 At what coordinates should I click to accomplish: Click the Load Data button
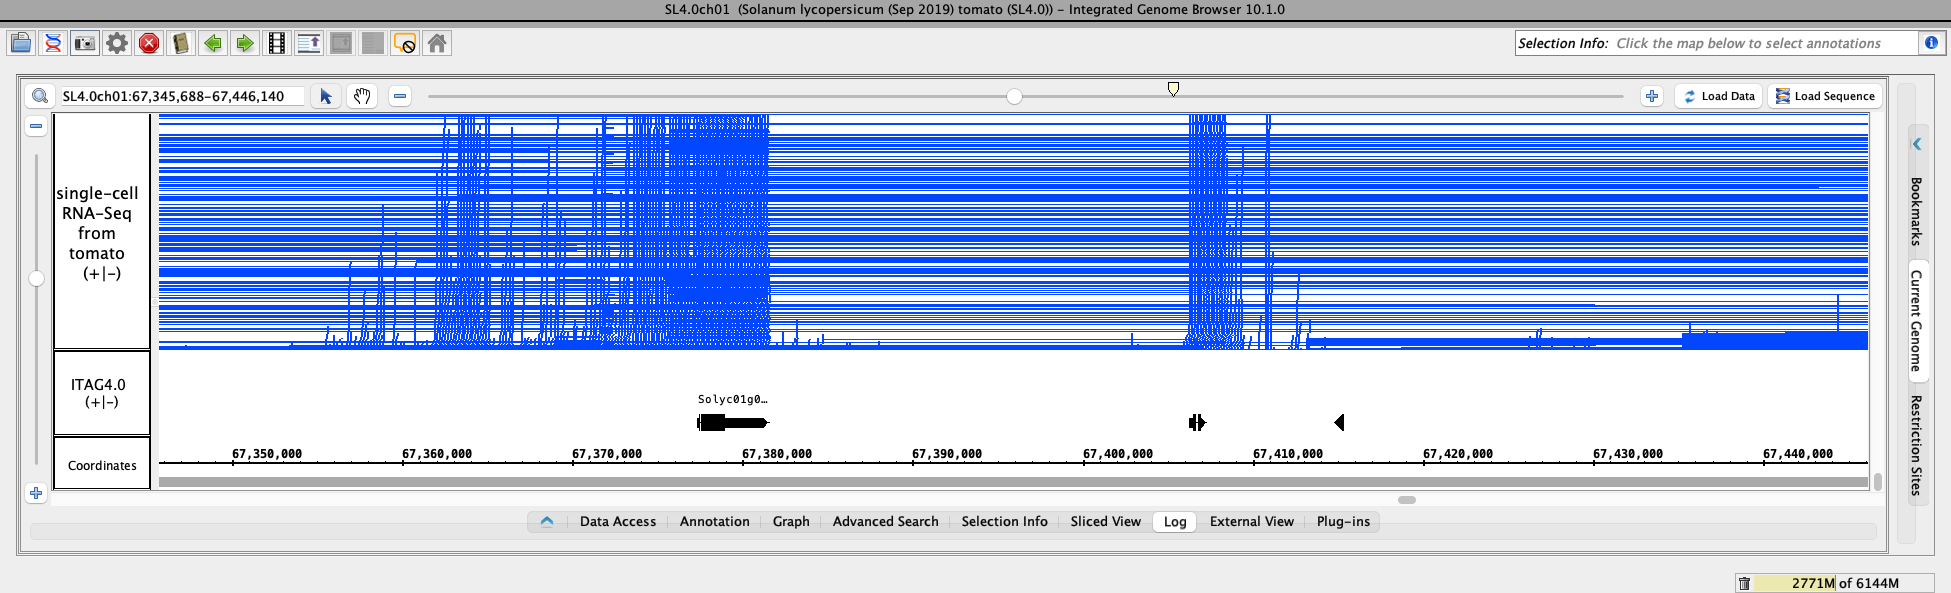pyautogui.click(x=1719, y=96)
